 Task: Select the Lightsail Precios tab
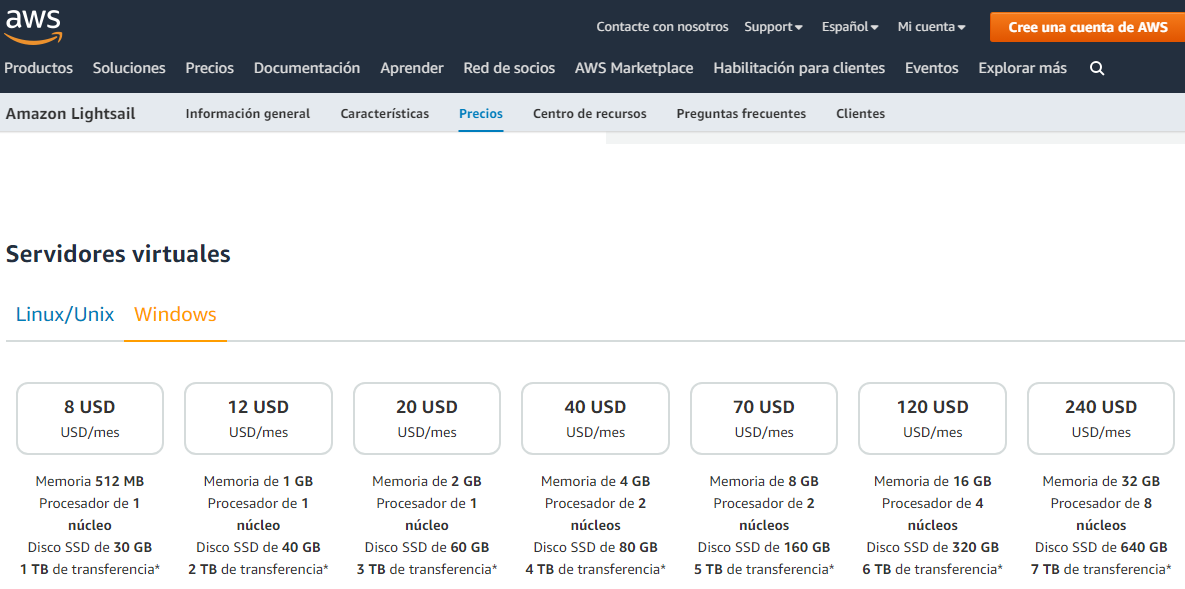481,114
